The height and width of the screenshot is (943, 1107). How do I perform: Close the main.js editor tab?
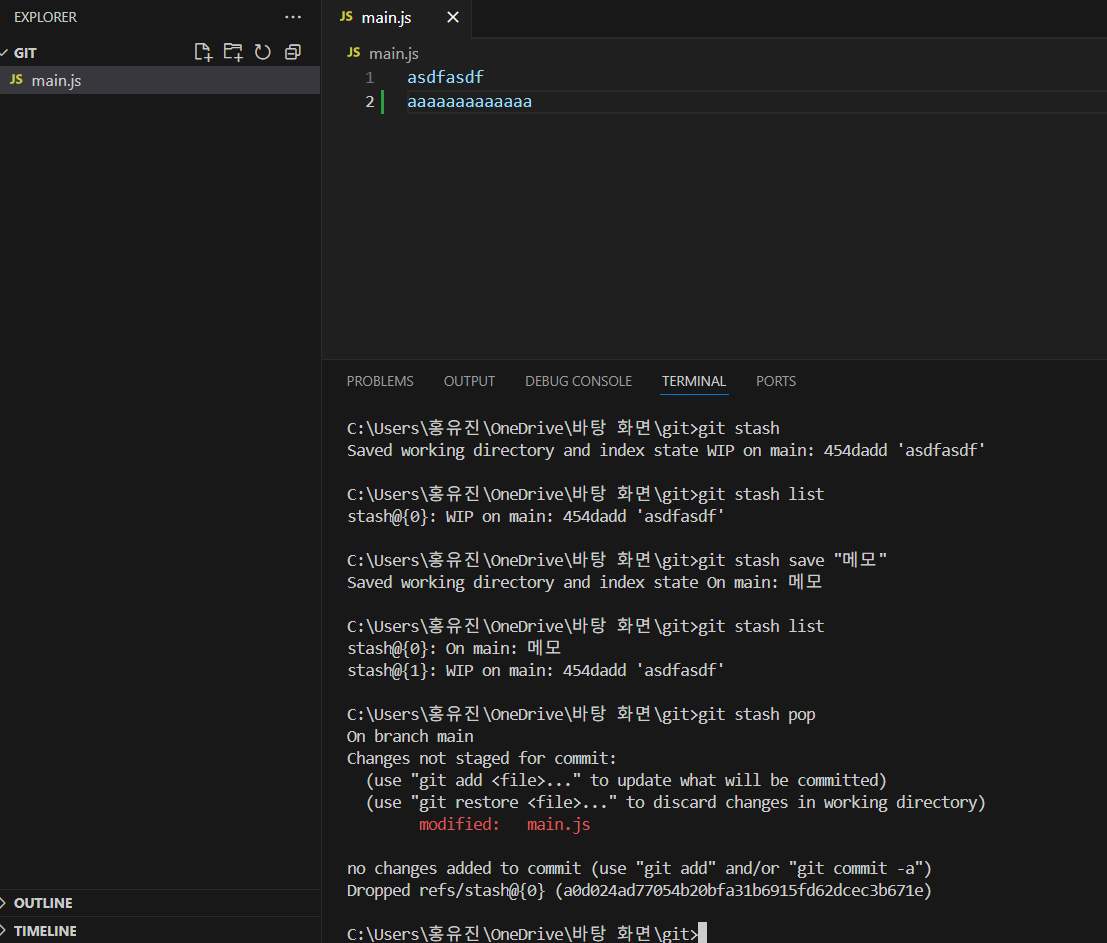point(453,17)
